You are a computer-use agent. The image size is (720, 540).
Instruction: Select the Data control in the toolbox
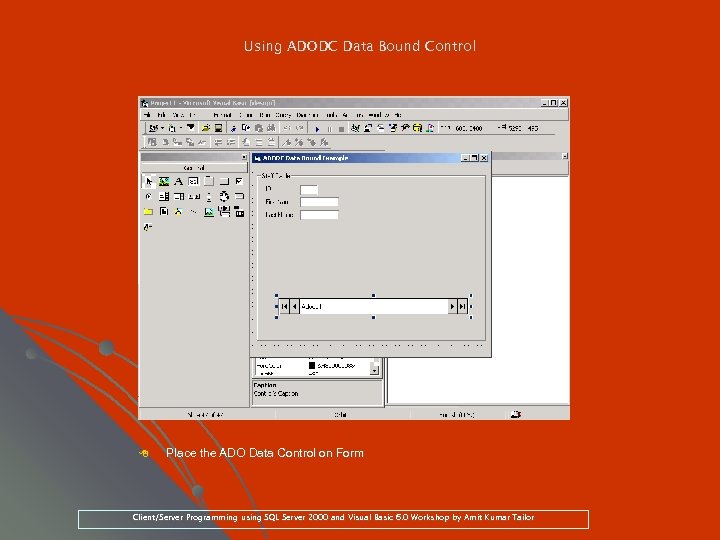click(x=224, y=212)
